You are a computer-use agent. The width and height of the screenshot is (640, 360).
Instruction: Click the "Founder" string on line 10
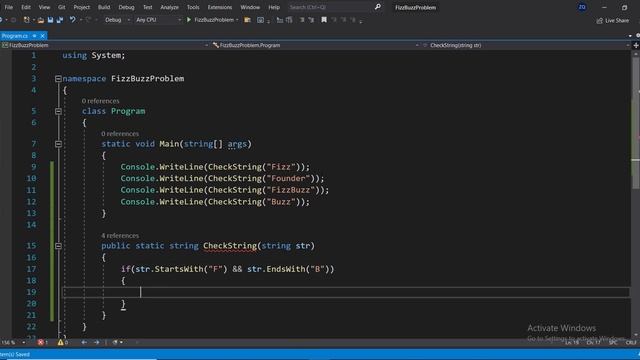288,178
